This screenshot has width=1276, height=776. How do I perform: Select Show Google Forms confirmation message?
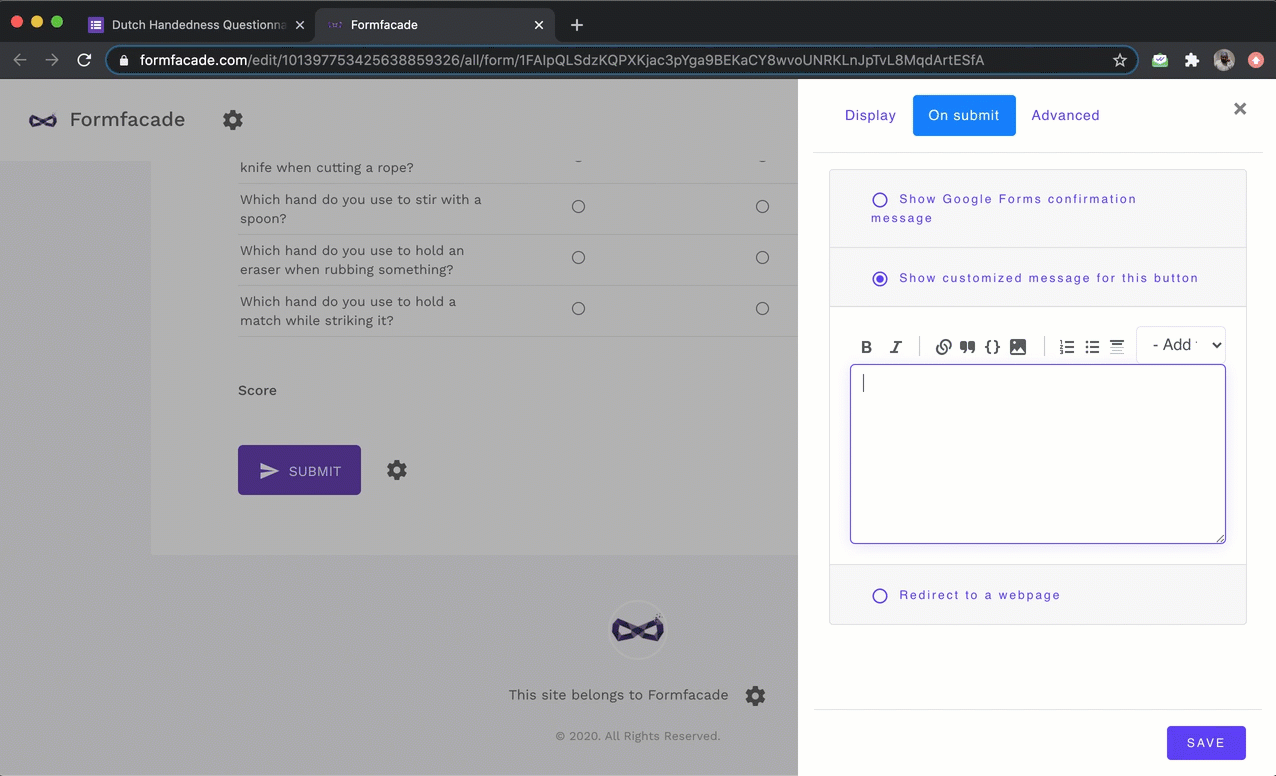pos(879,199)
